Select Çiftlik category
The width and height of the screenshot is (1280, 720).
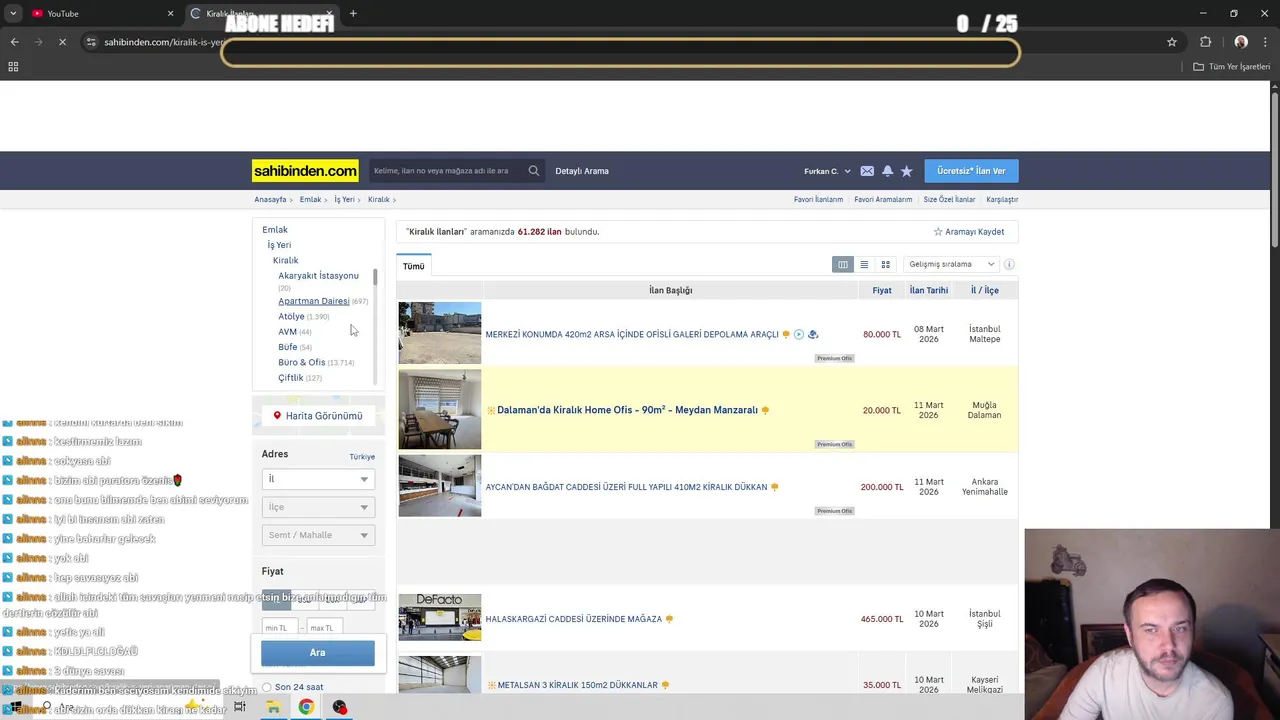coord(291,378)
